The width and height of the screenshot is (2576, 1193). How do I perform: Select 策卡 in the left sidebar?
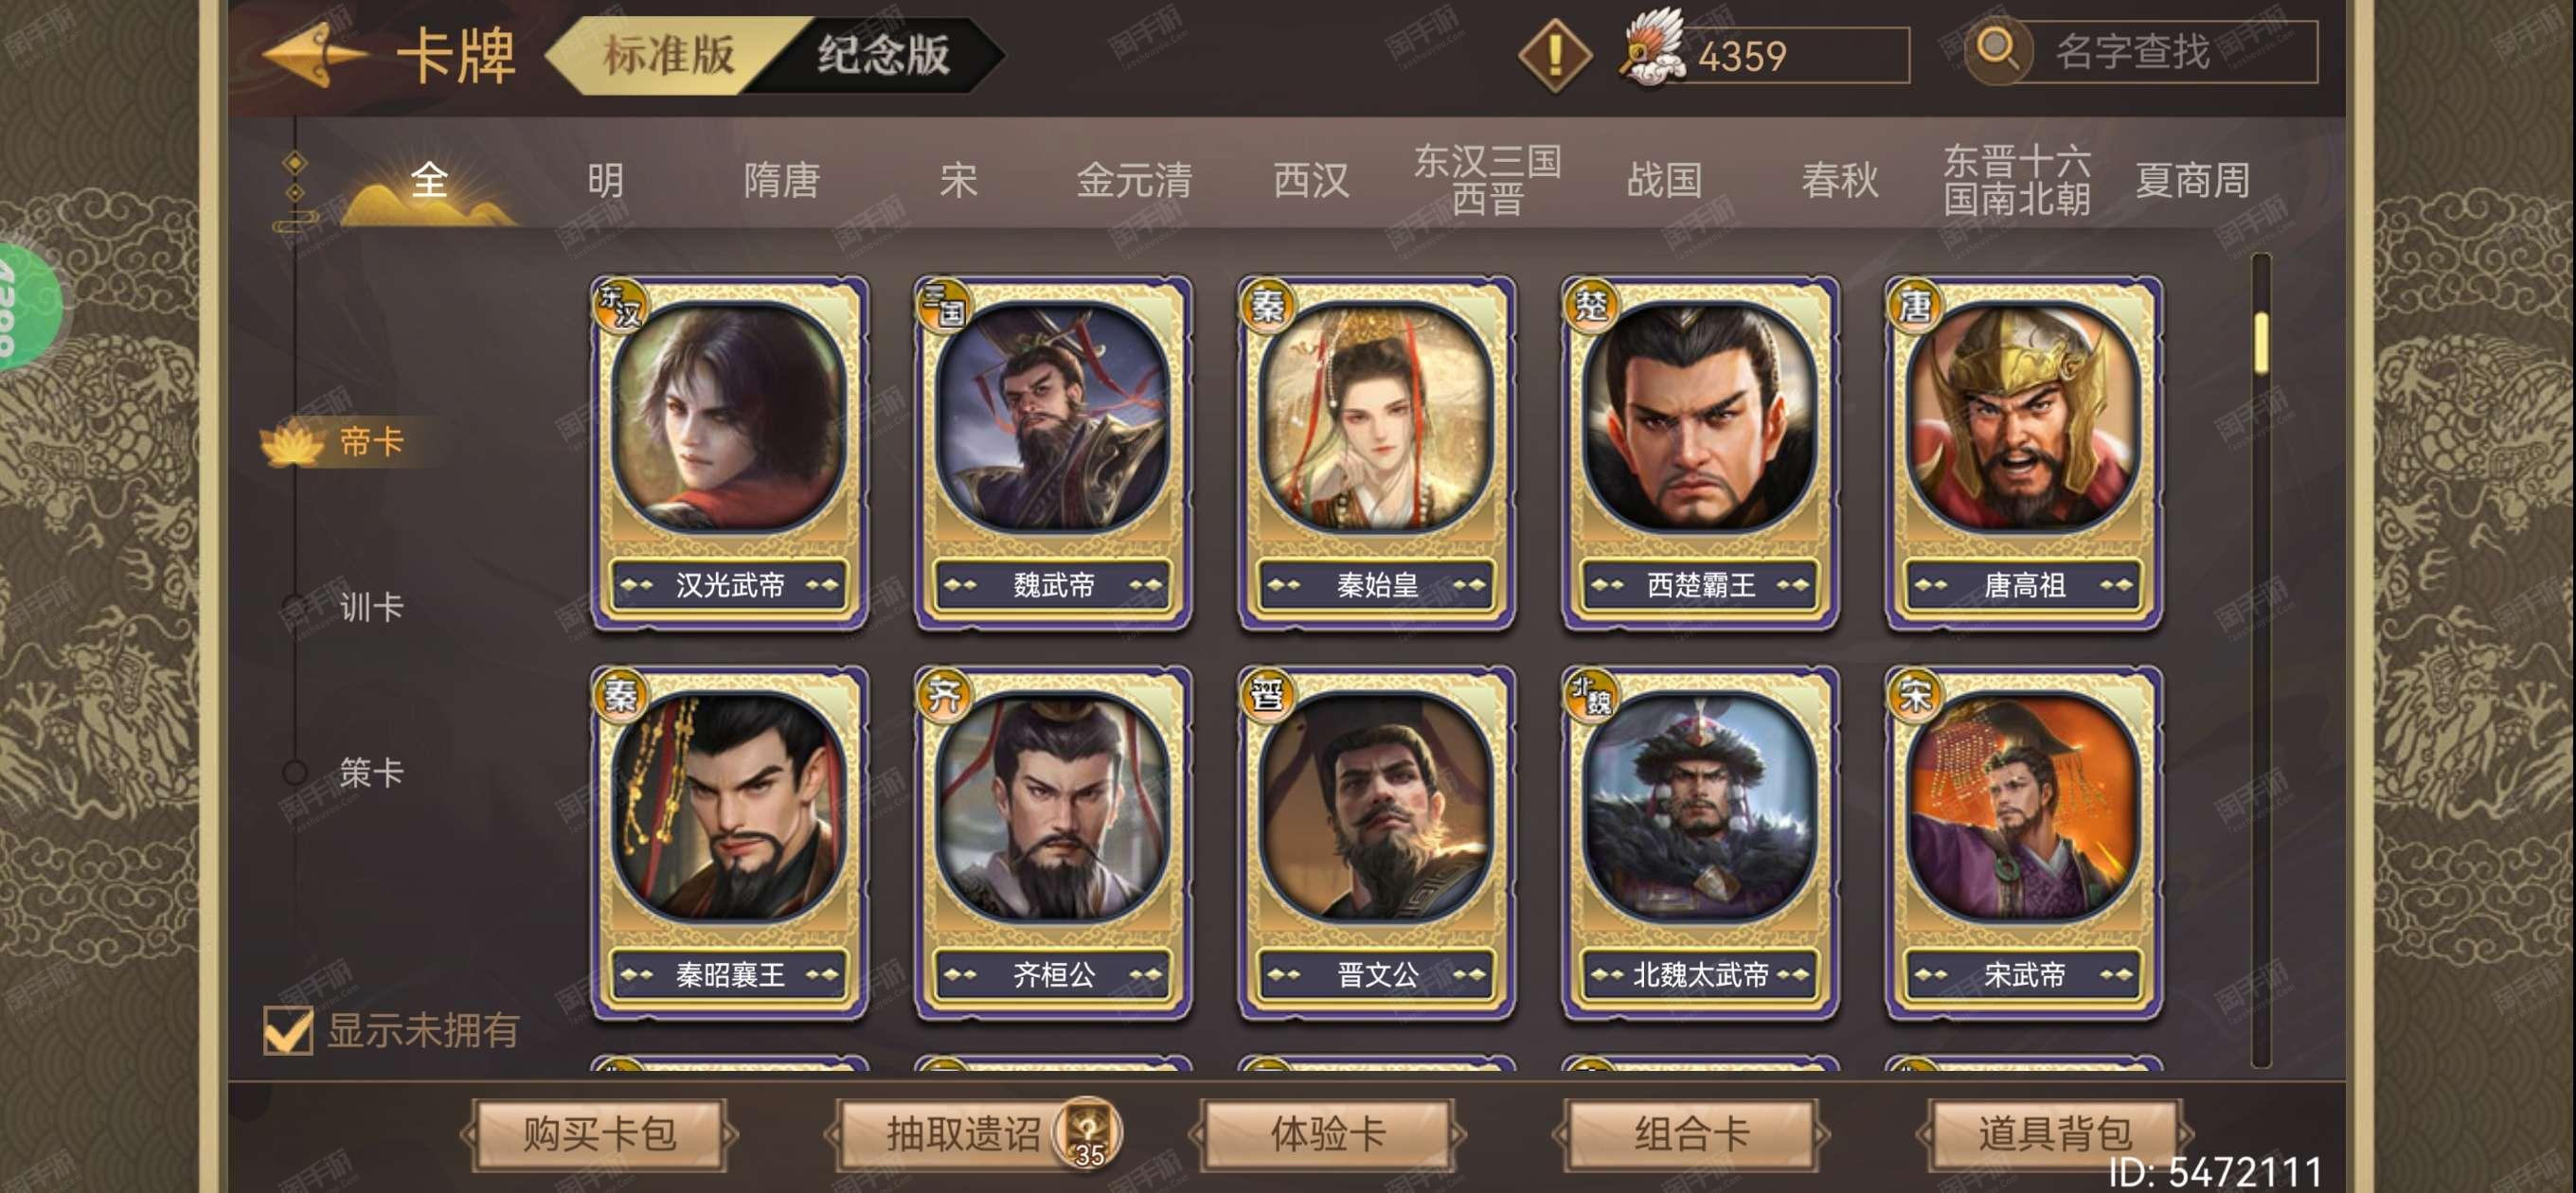coord(371,771)
